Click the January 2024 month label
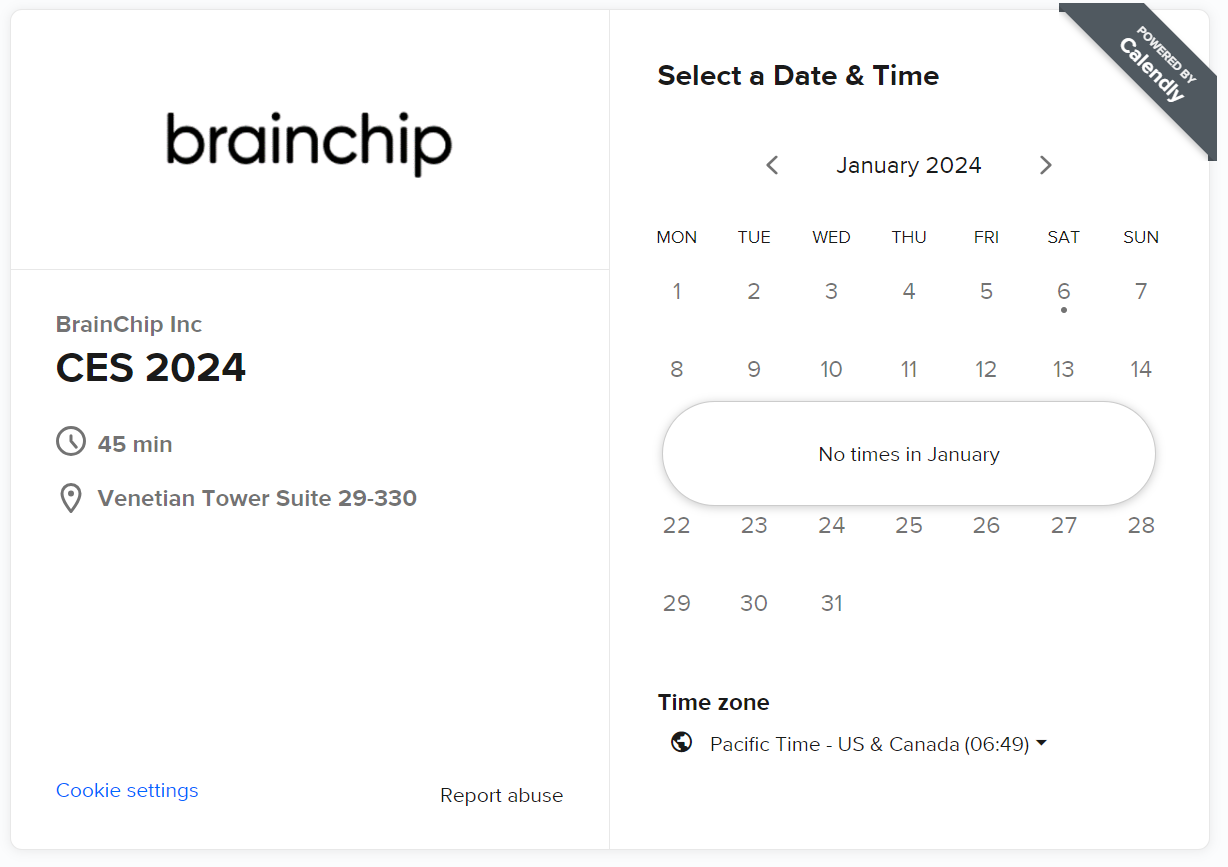The height and width of the screenshot is (867, 1228). pyautogui.click(x=908, y=165)
